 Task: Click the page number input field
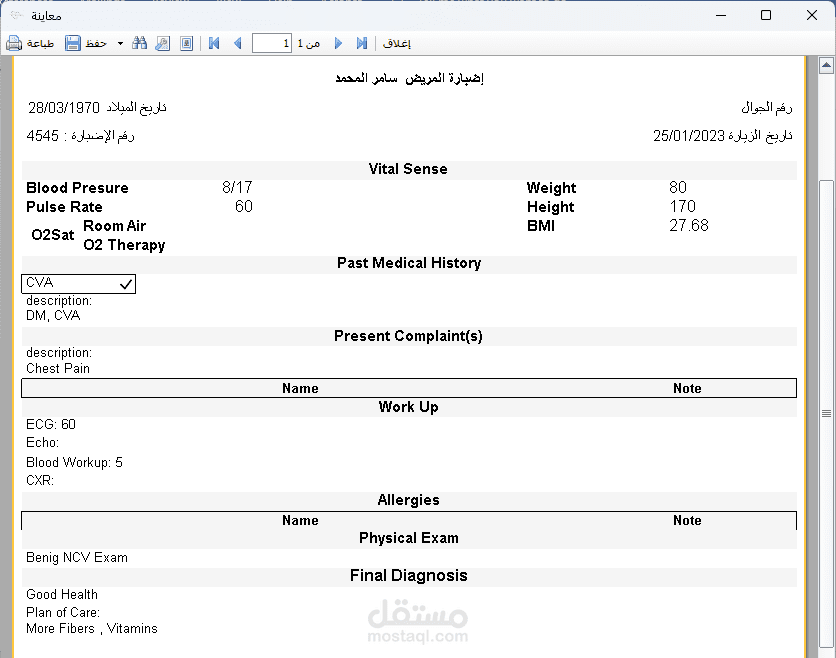coord(272,43)
